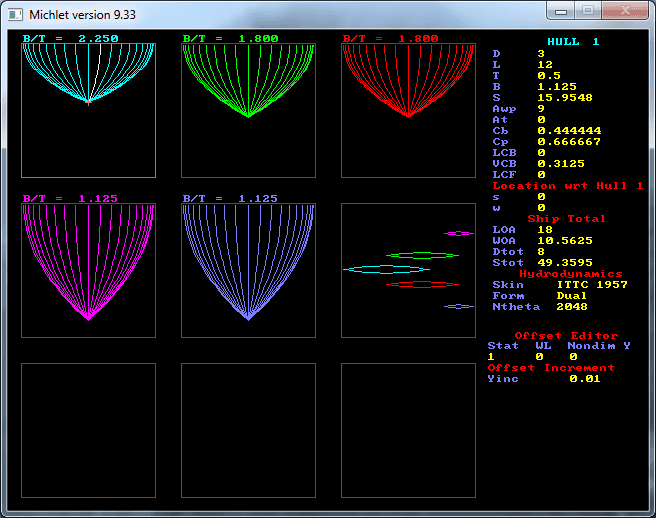
Task: Click the cyan hull outline in layout view
Action: tap(386, 269)
